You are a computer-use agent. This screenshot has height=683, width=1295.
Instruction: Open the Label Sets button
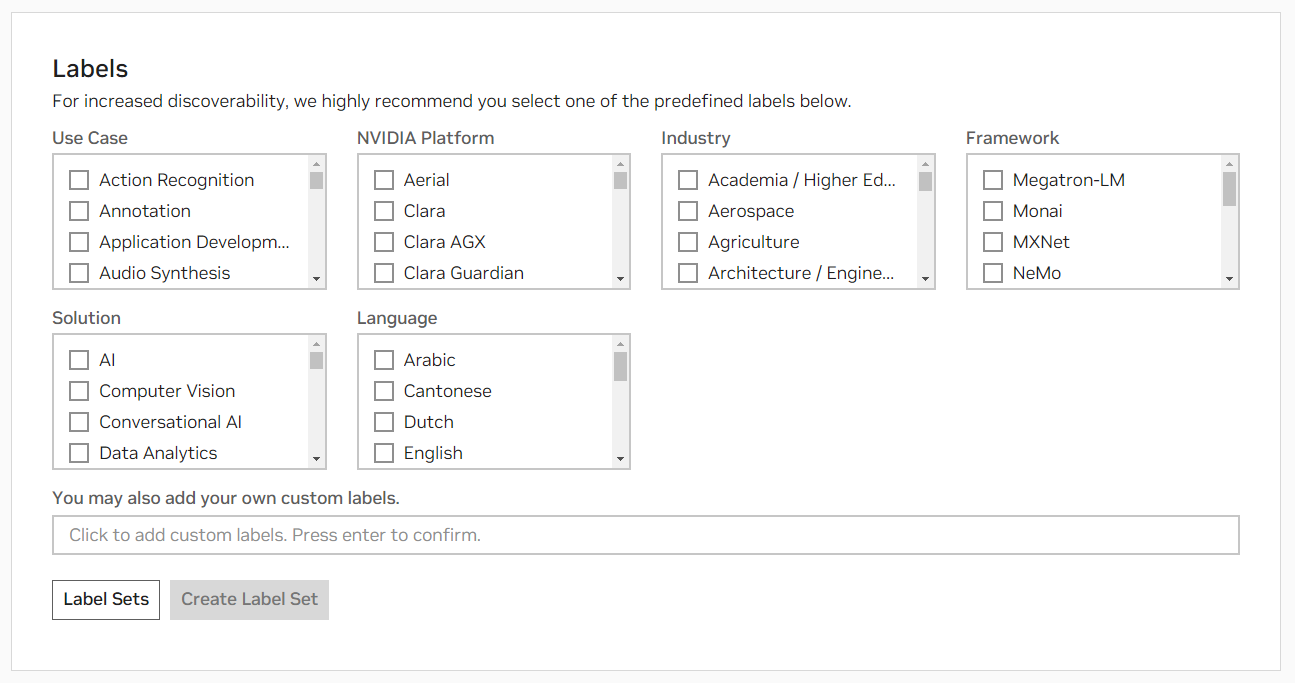[106, 599]
